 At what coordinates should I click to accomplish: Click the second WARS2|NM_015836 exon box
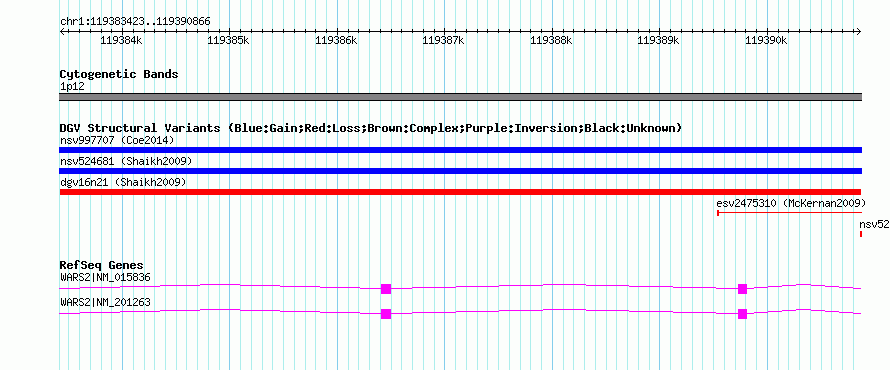tap(742, 288)
